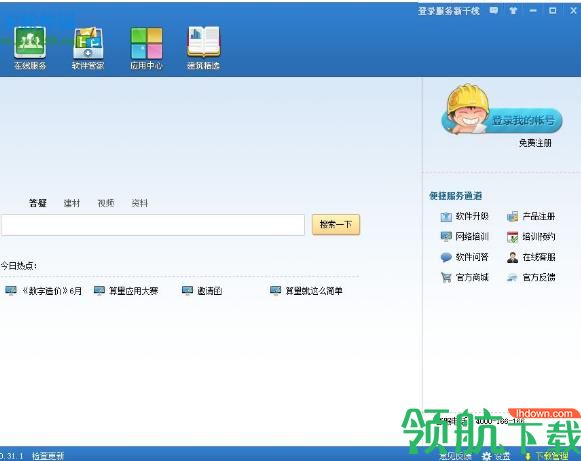Click monitor icon beside 算量应用大赛
The height and width of the screenshot is (461, 581).
(x=99, y=291)
